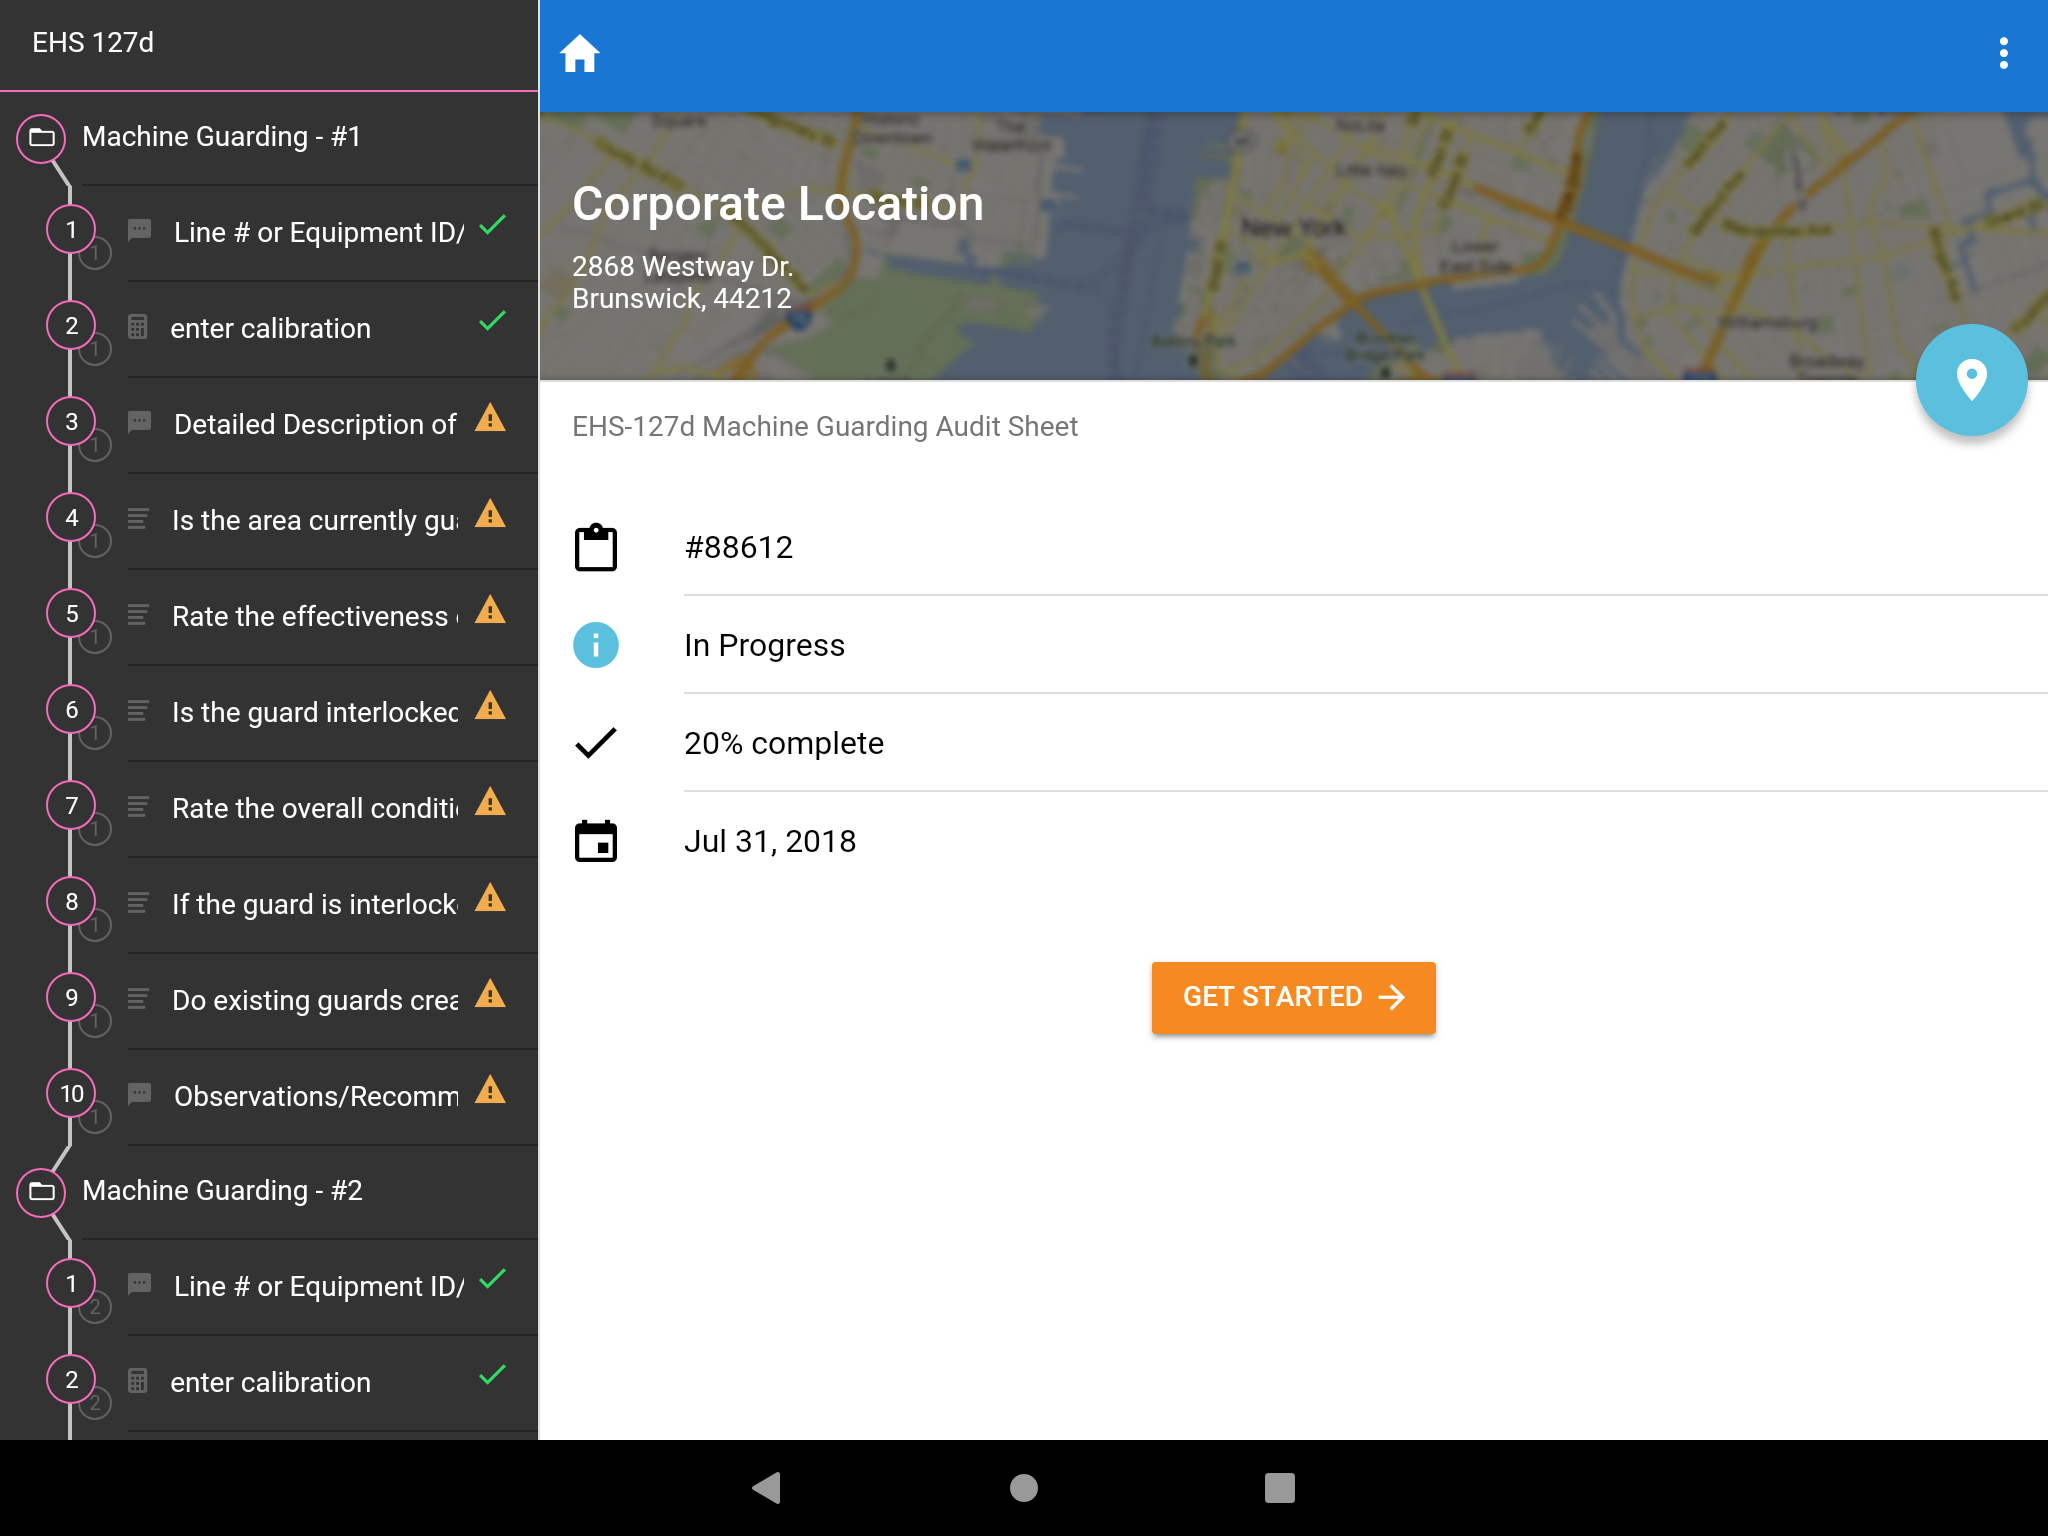Tap the Android back navigation button

coord(767,1487)
